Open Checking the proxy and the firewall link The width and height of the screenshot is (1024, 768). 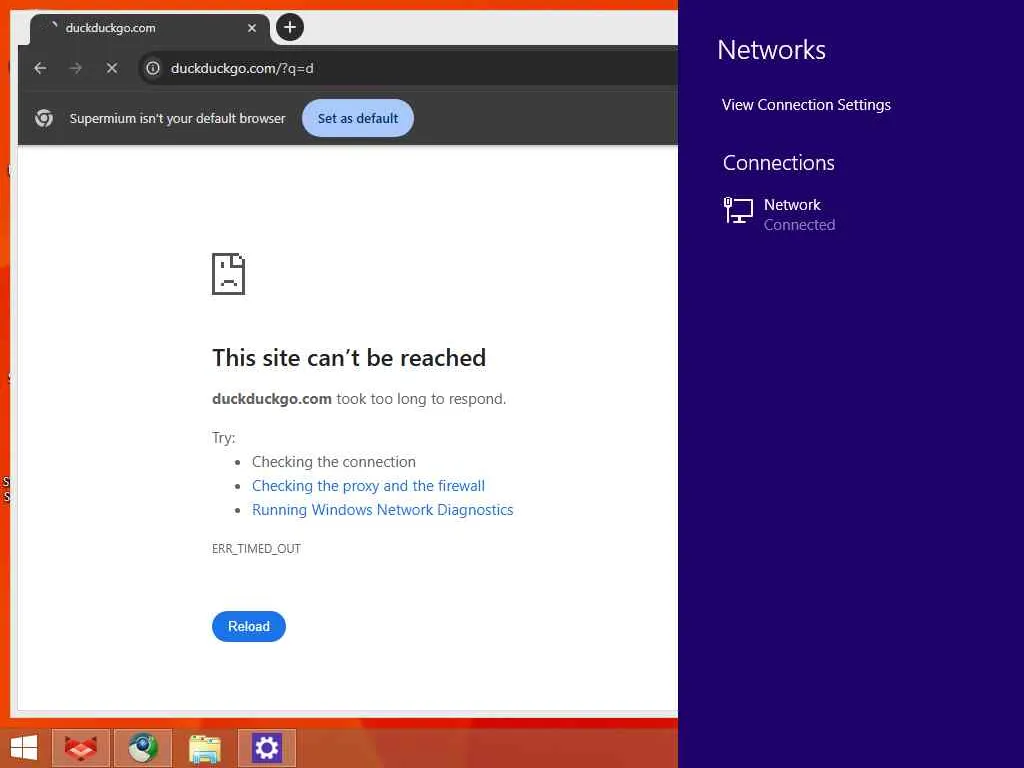point(368,486)
